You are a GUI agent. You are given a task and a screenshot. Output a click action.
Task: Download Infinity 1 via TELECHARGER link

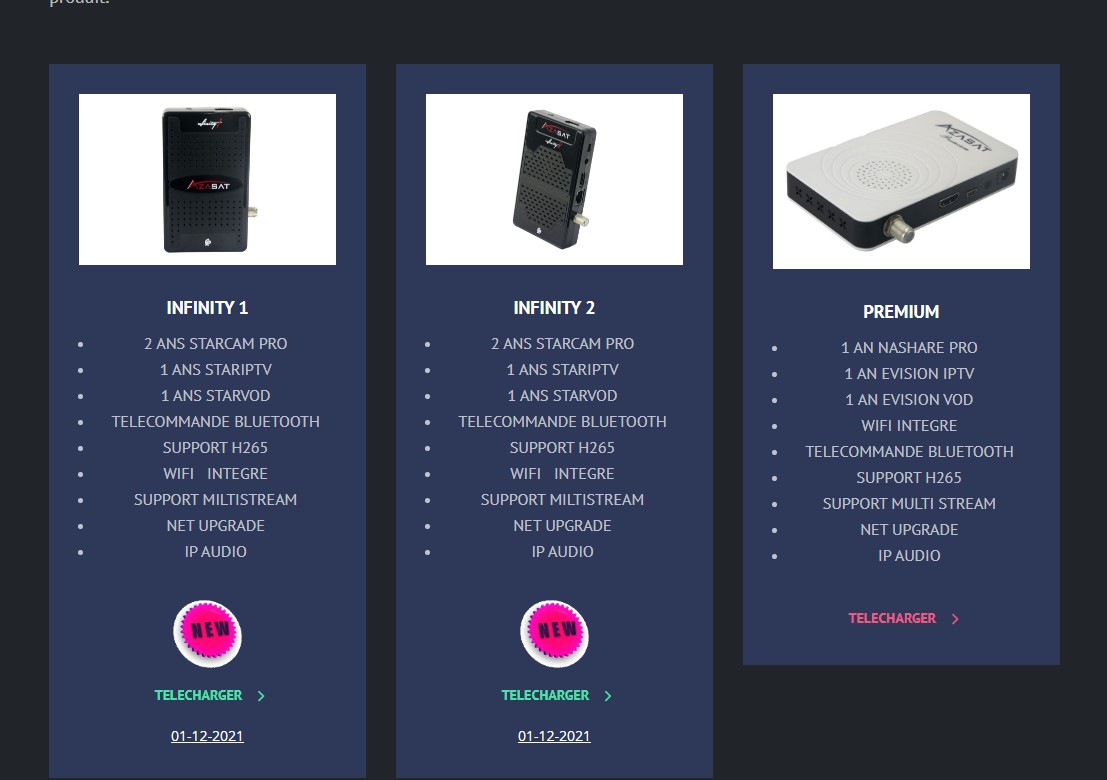click(x=198, y=695)
